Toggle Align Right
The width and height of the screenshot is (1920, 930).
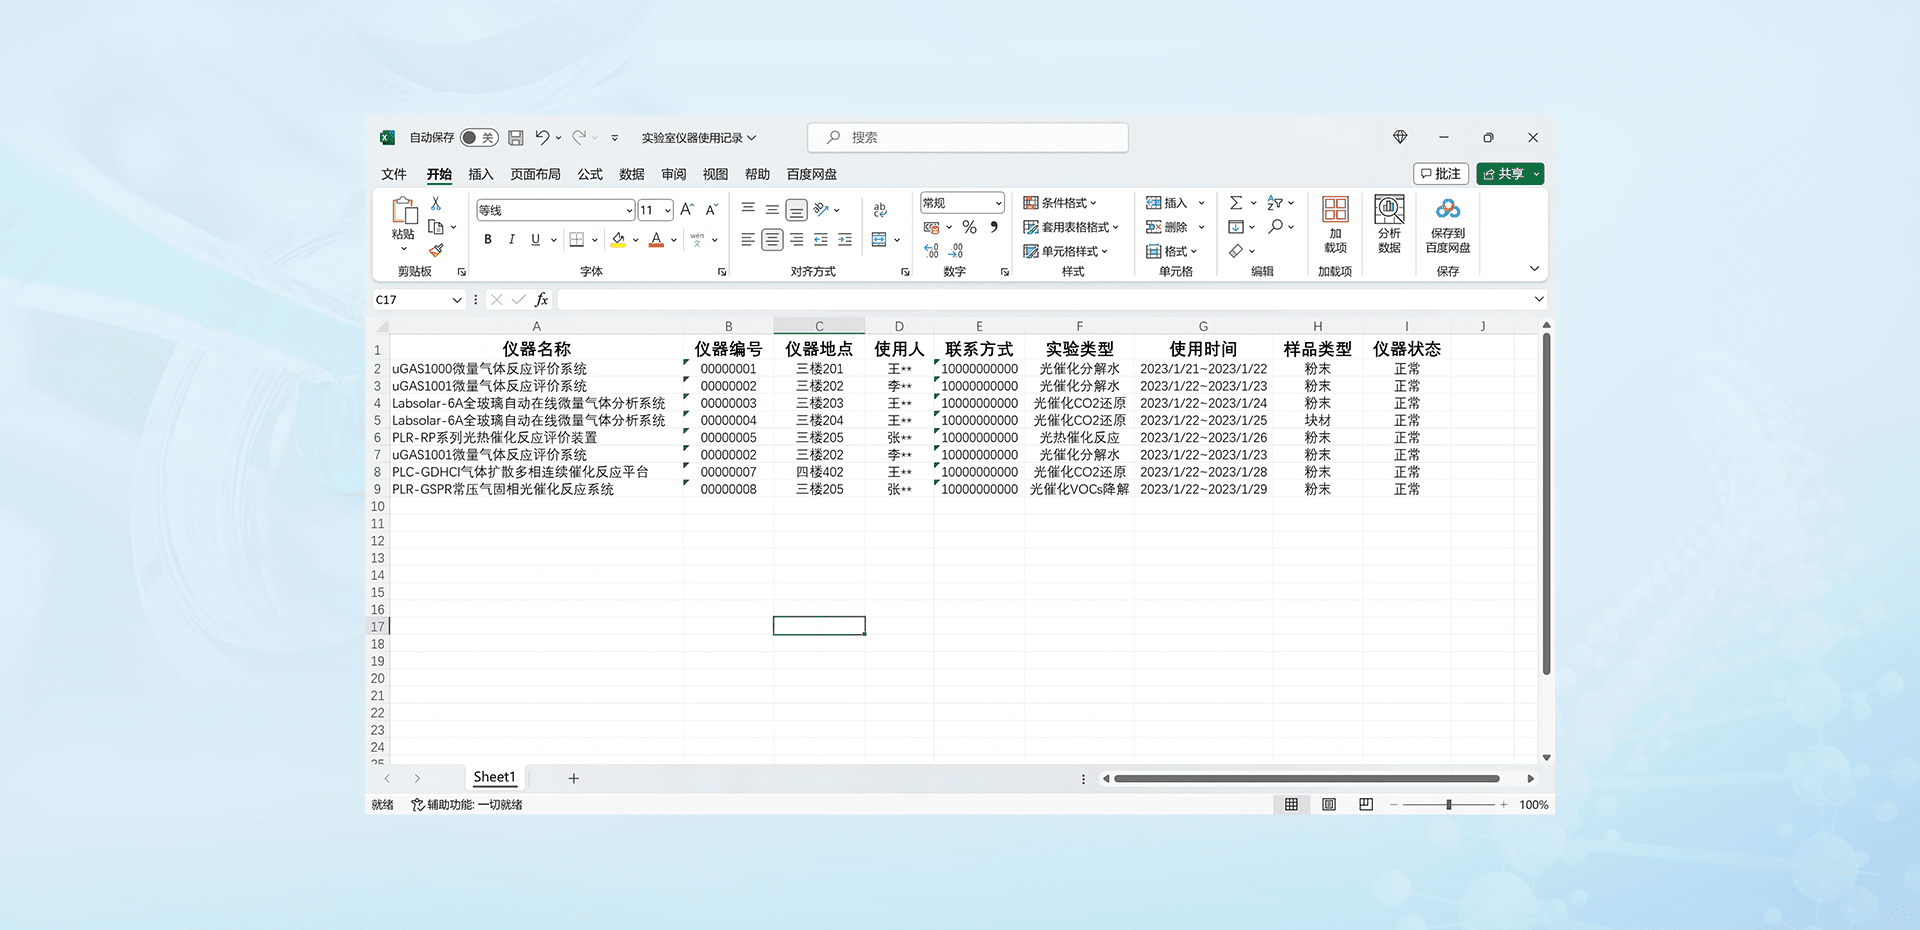click(x=796, y=240)
